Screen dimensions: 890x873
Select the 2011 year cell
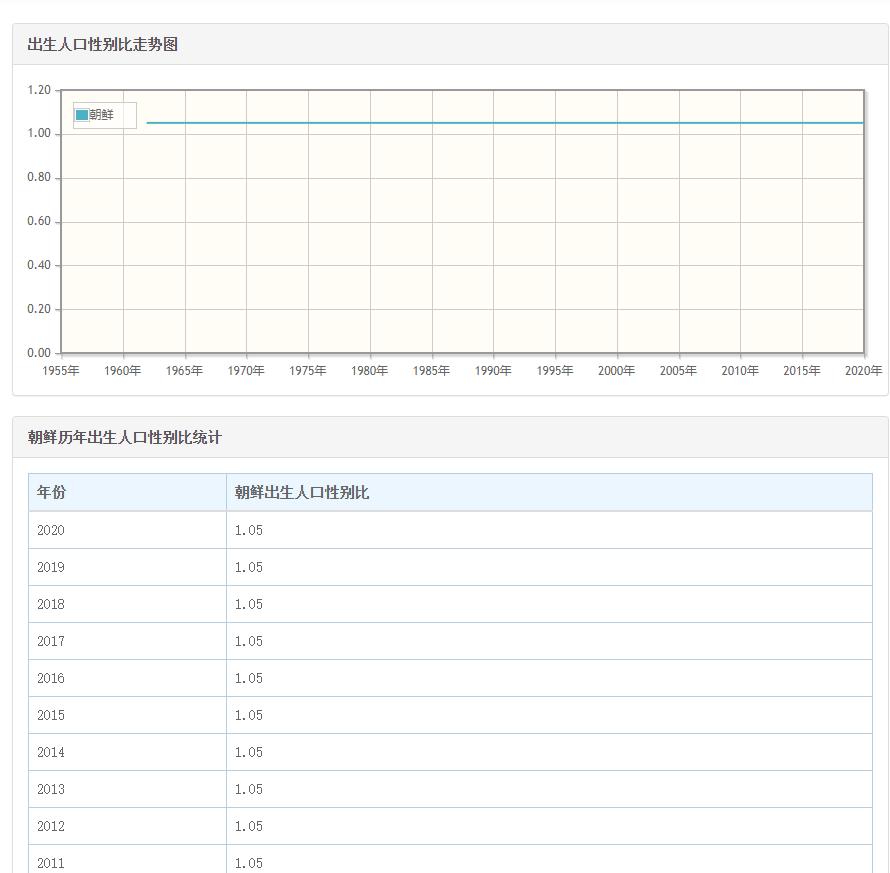point(127,859)
